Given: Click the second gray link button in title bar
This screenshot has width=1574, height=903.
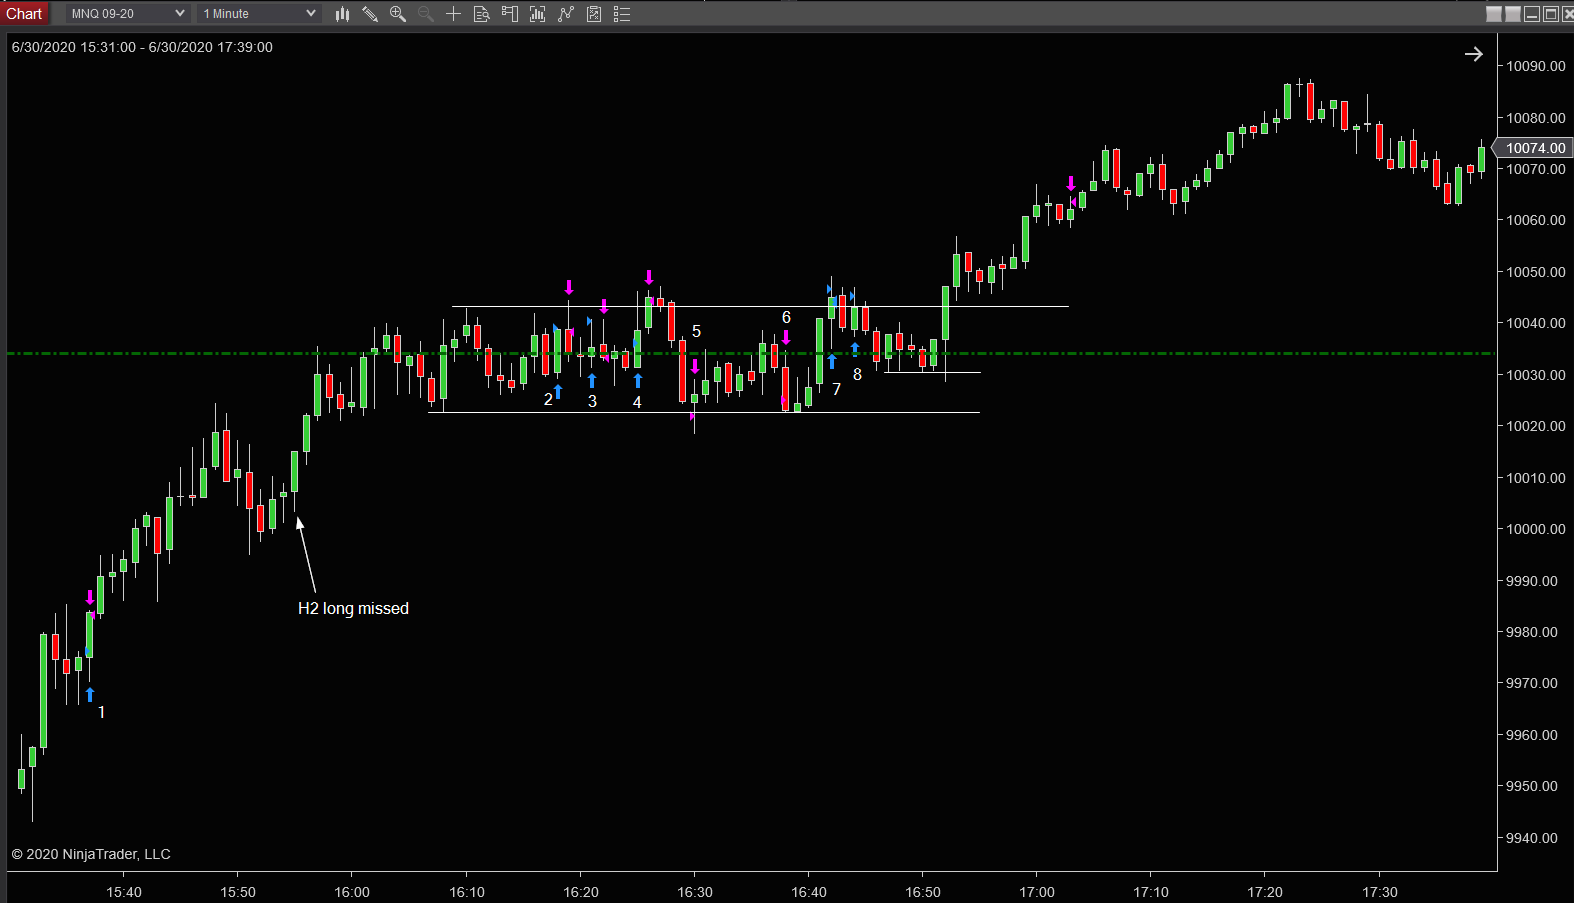Looking at the screenshot, I should click(x=1513, y=13).
